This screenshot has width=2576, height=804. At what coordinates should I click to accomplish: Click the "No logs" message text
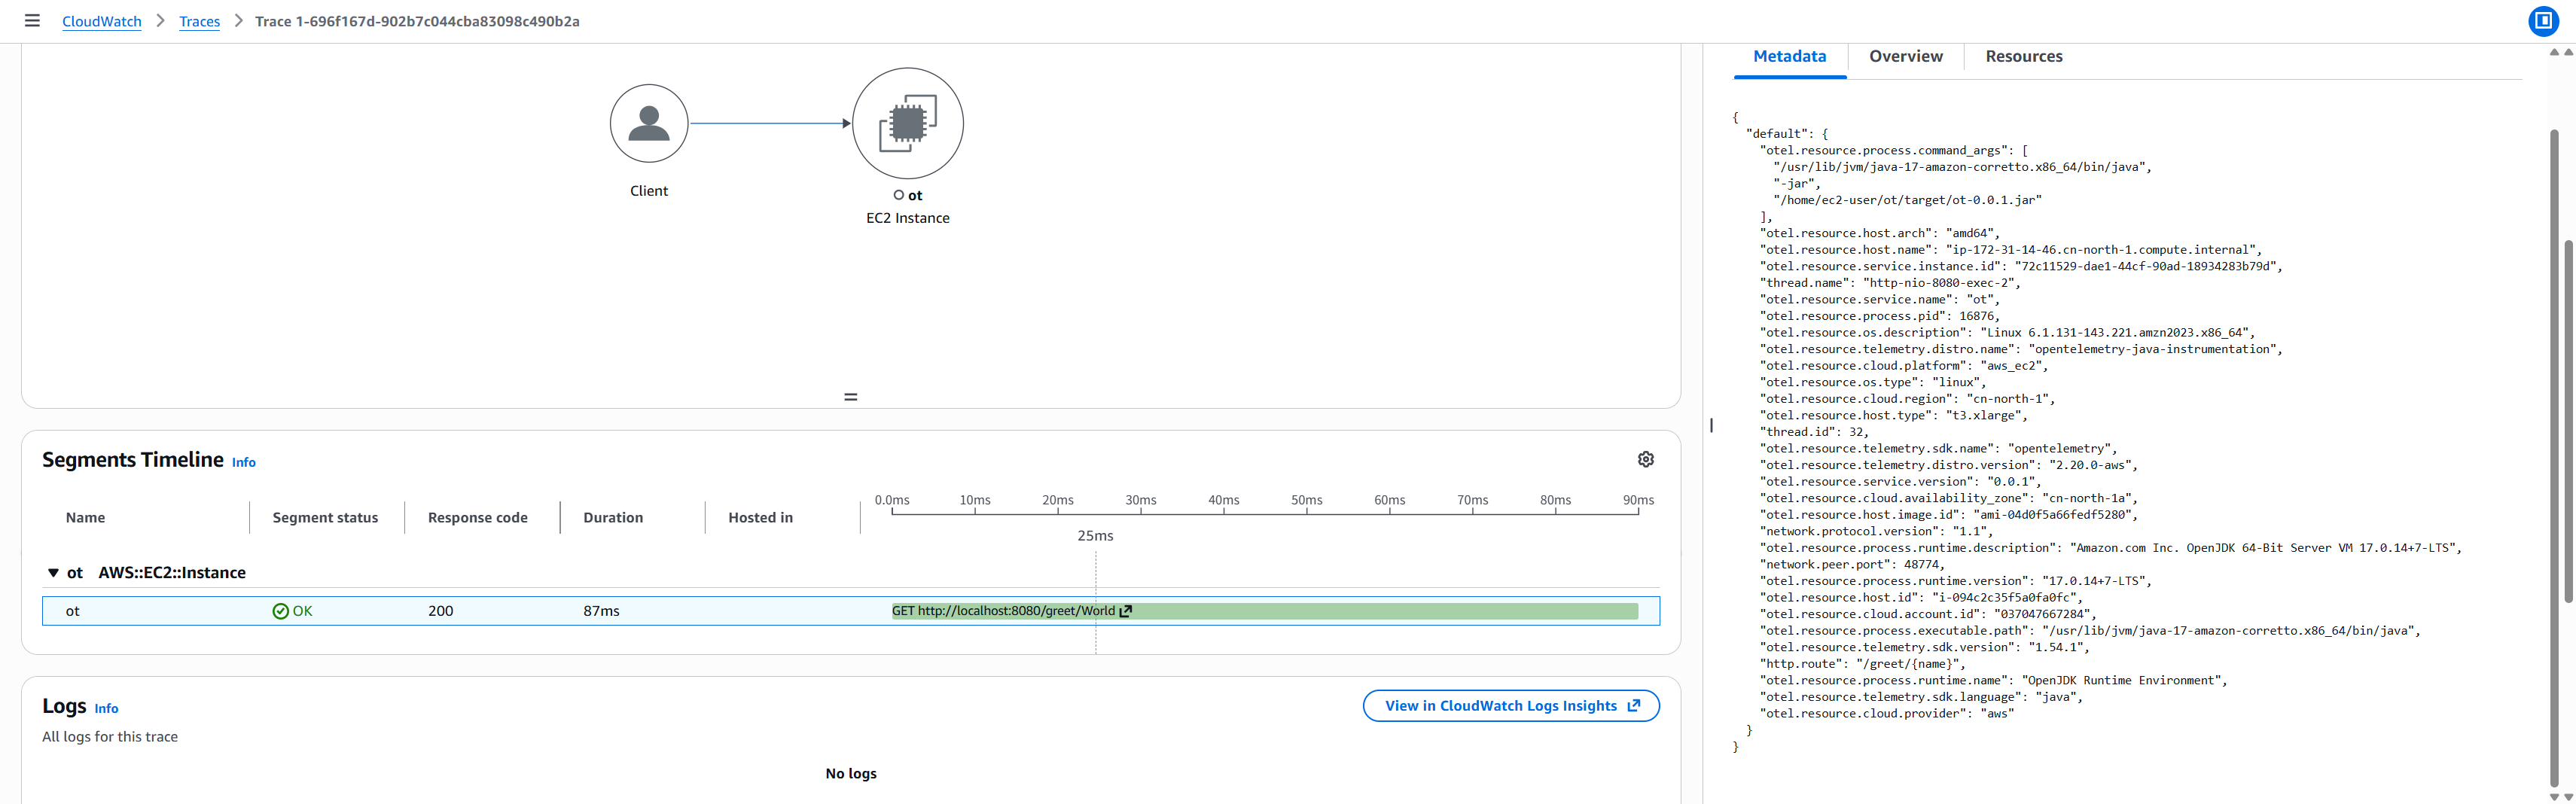click(x=851, y=774)
